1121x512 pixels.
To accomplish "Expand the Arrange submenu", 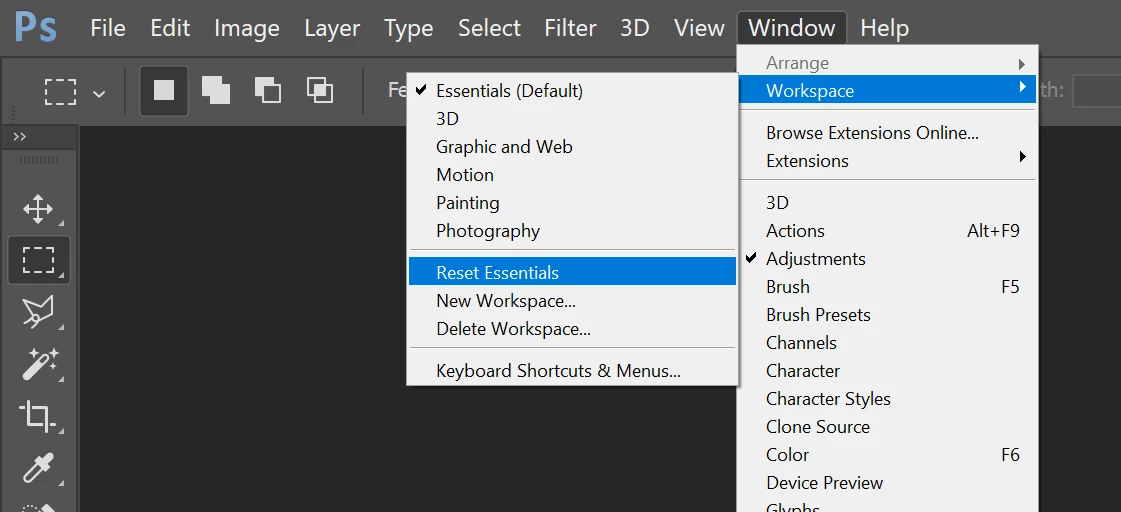I will click(887, 63).
